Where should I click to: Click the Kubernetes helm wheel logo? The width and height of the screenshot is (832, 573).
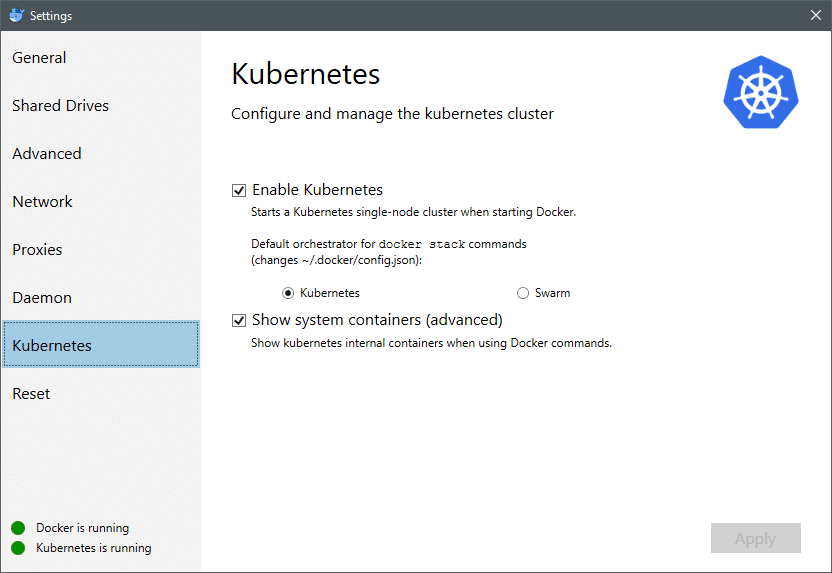pos(760,92)
